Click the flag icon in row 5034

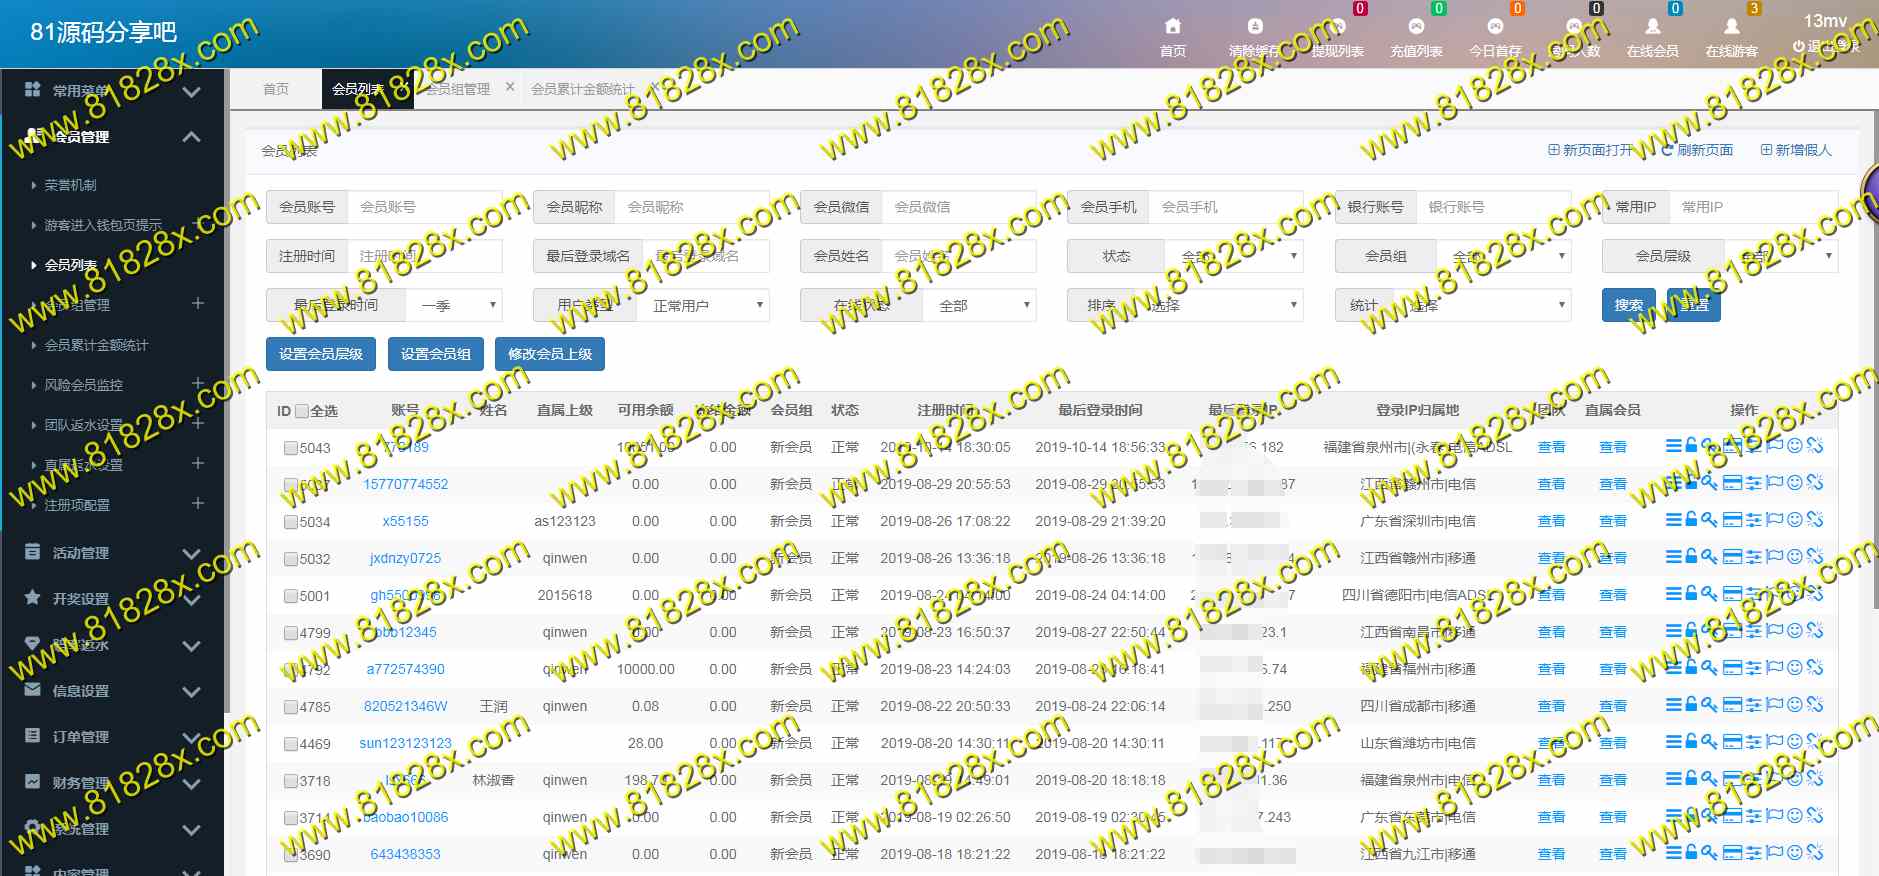click(1775, 520)
